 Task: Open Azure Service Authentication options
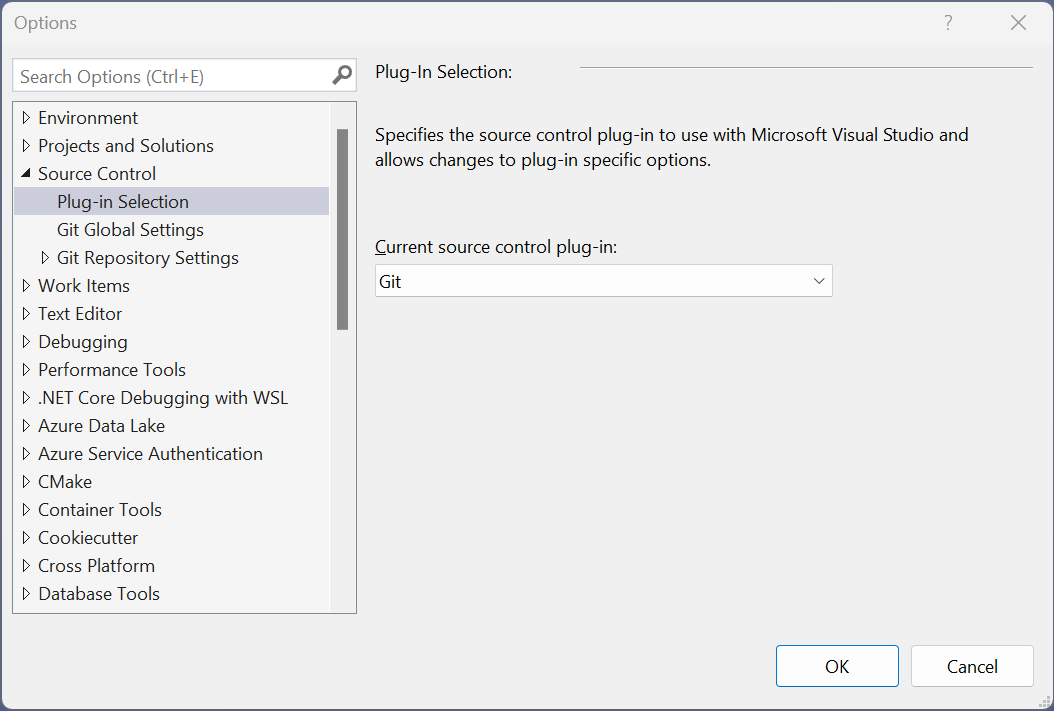[150, 454]
